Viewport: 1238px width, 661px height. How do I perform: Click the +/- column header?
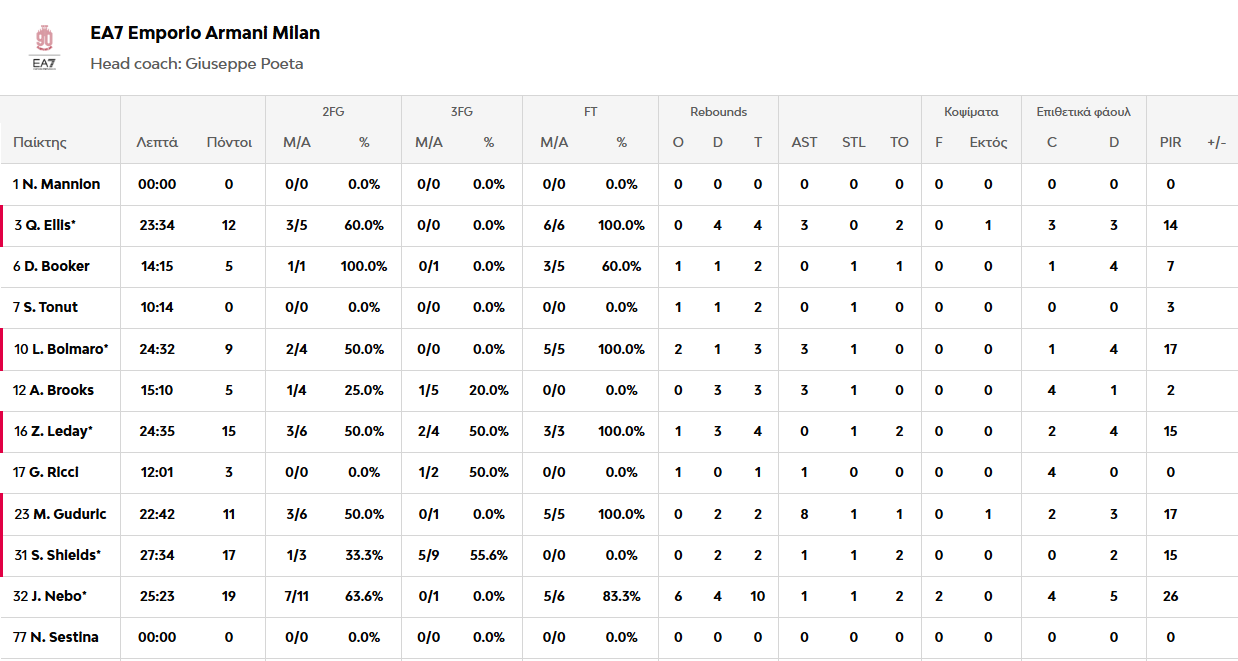[1216, 142]
